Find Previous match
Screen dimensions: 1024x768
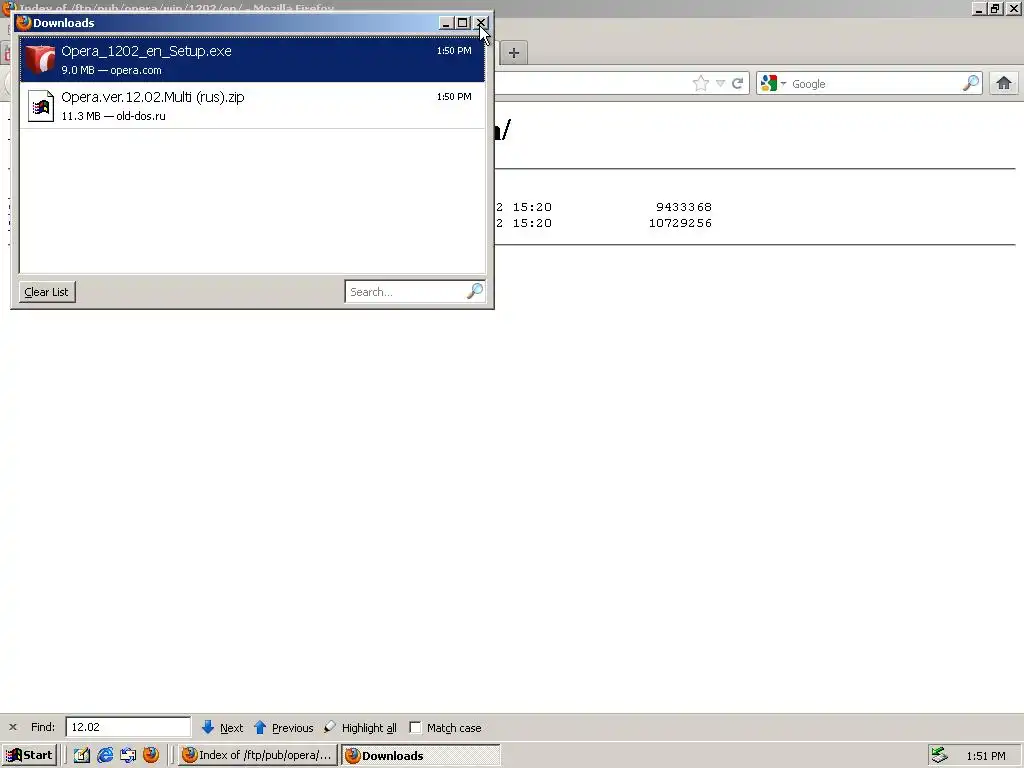283,728
